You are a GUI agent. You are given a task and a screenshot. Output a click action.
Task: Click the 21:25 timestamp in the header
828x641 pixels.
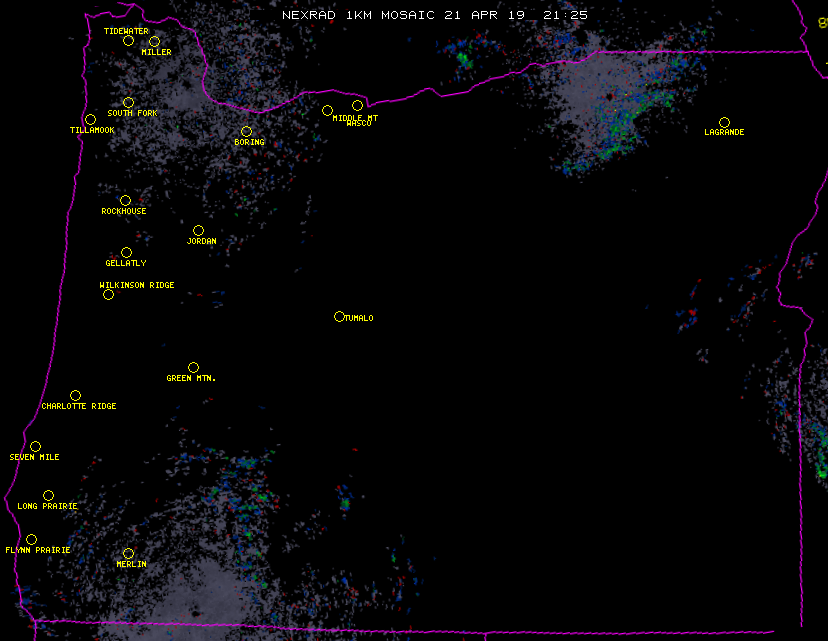pos(567,15)
